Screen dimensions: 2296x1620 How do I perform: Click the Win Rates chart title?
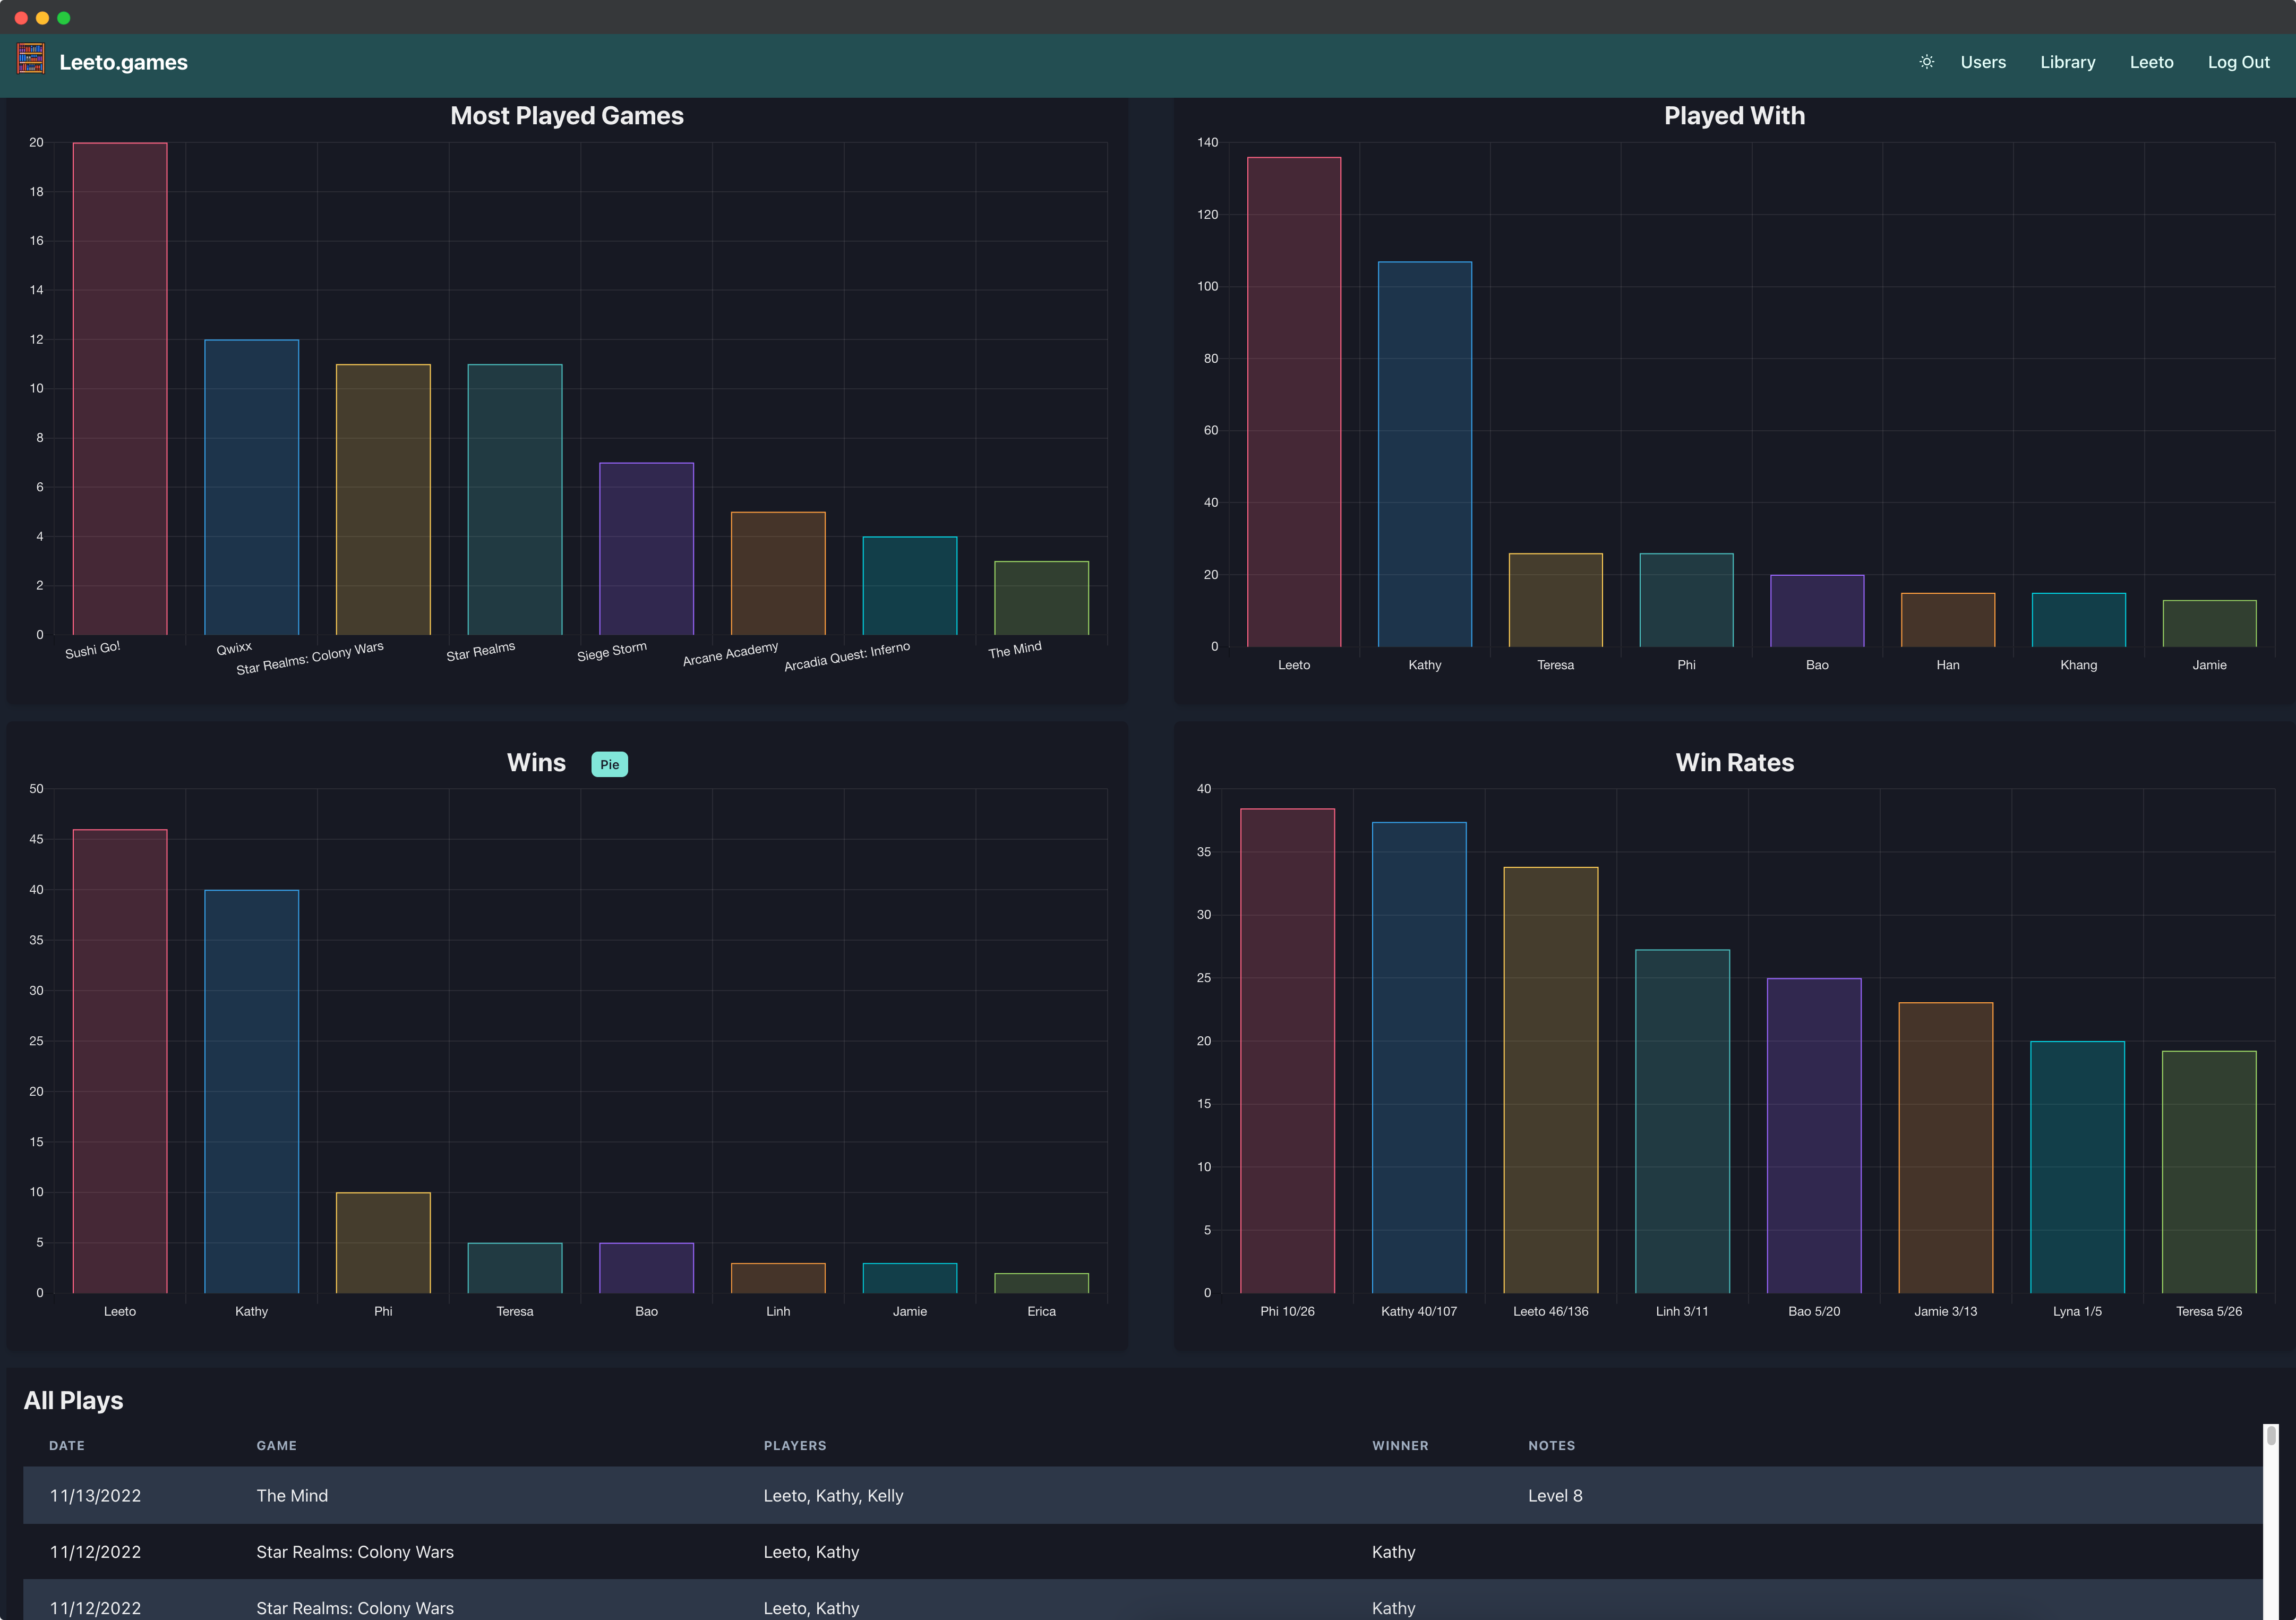pyautogui.click(x=1734, y=763)
